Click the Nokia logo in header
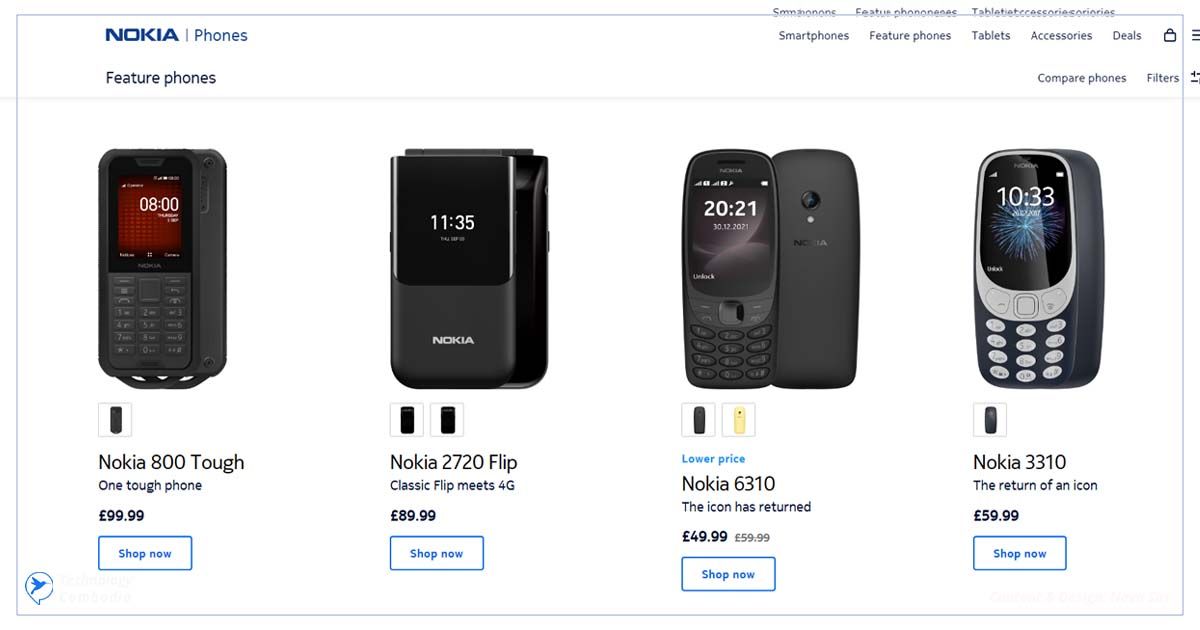This screenshot has height=630, width=1200. click(x=142, y=35)
